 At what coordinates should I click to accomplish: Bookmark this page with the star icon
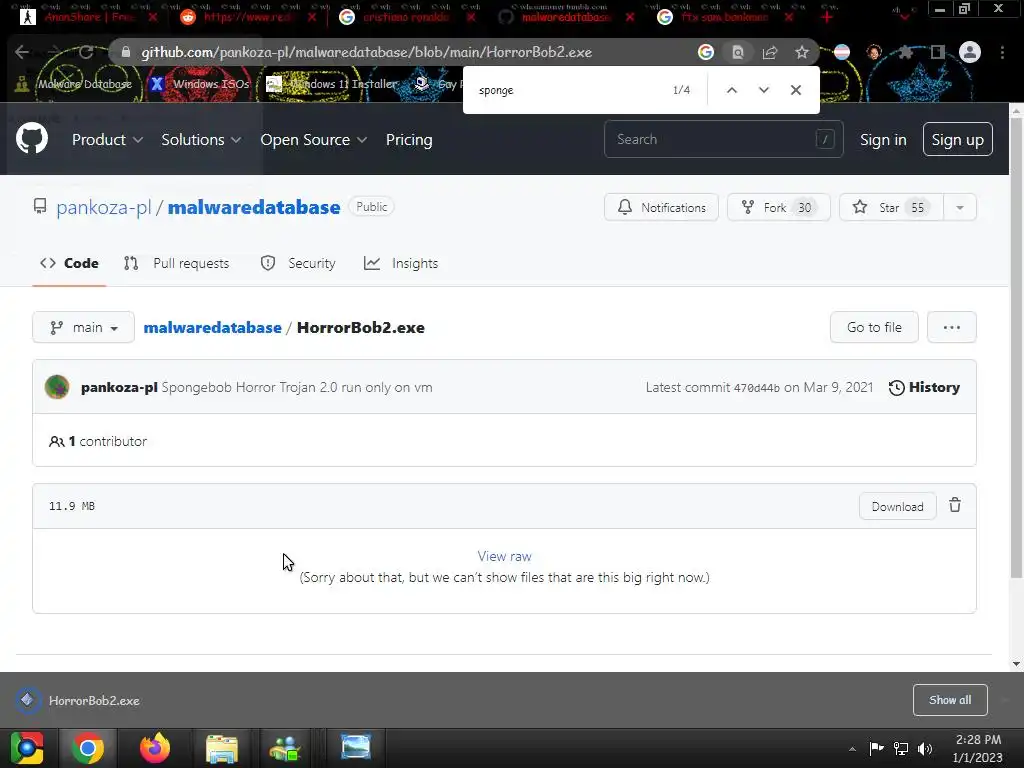[x=801, y=52]
